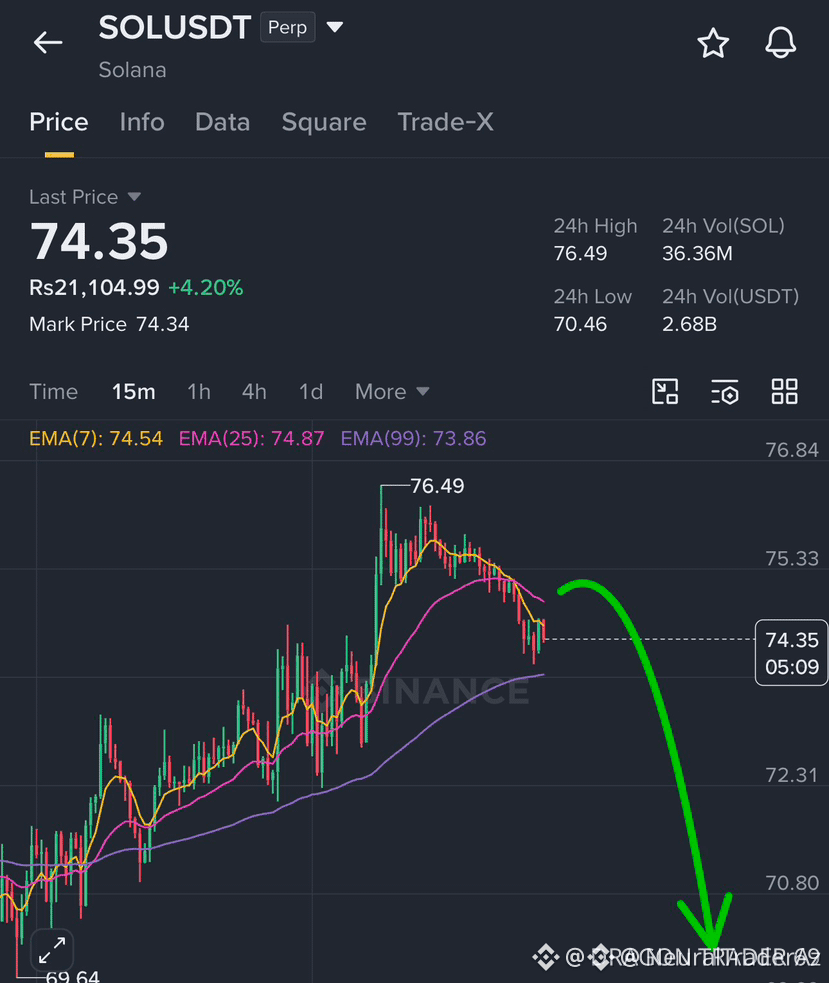Open price alerts via bell icon
Image resolution: width=829 pixels, height=983 pixels.
781,43
